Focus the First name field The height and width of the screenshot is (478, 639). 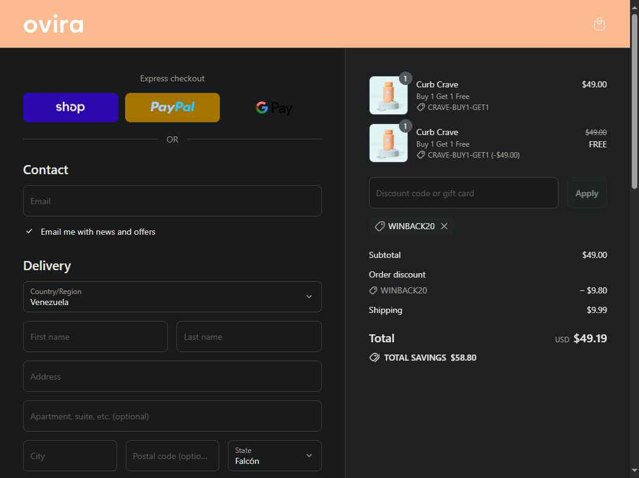coord(95,337)
